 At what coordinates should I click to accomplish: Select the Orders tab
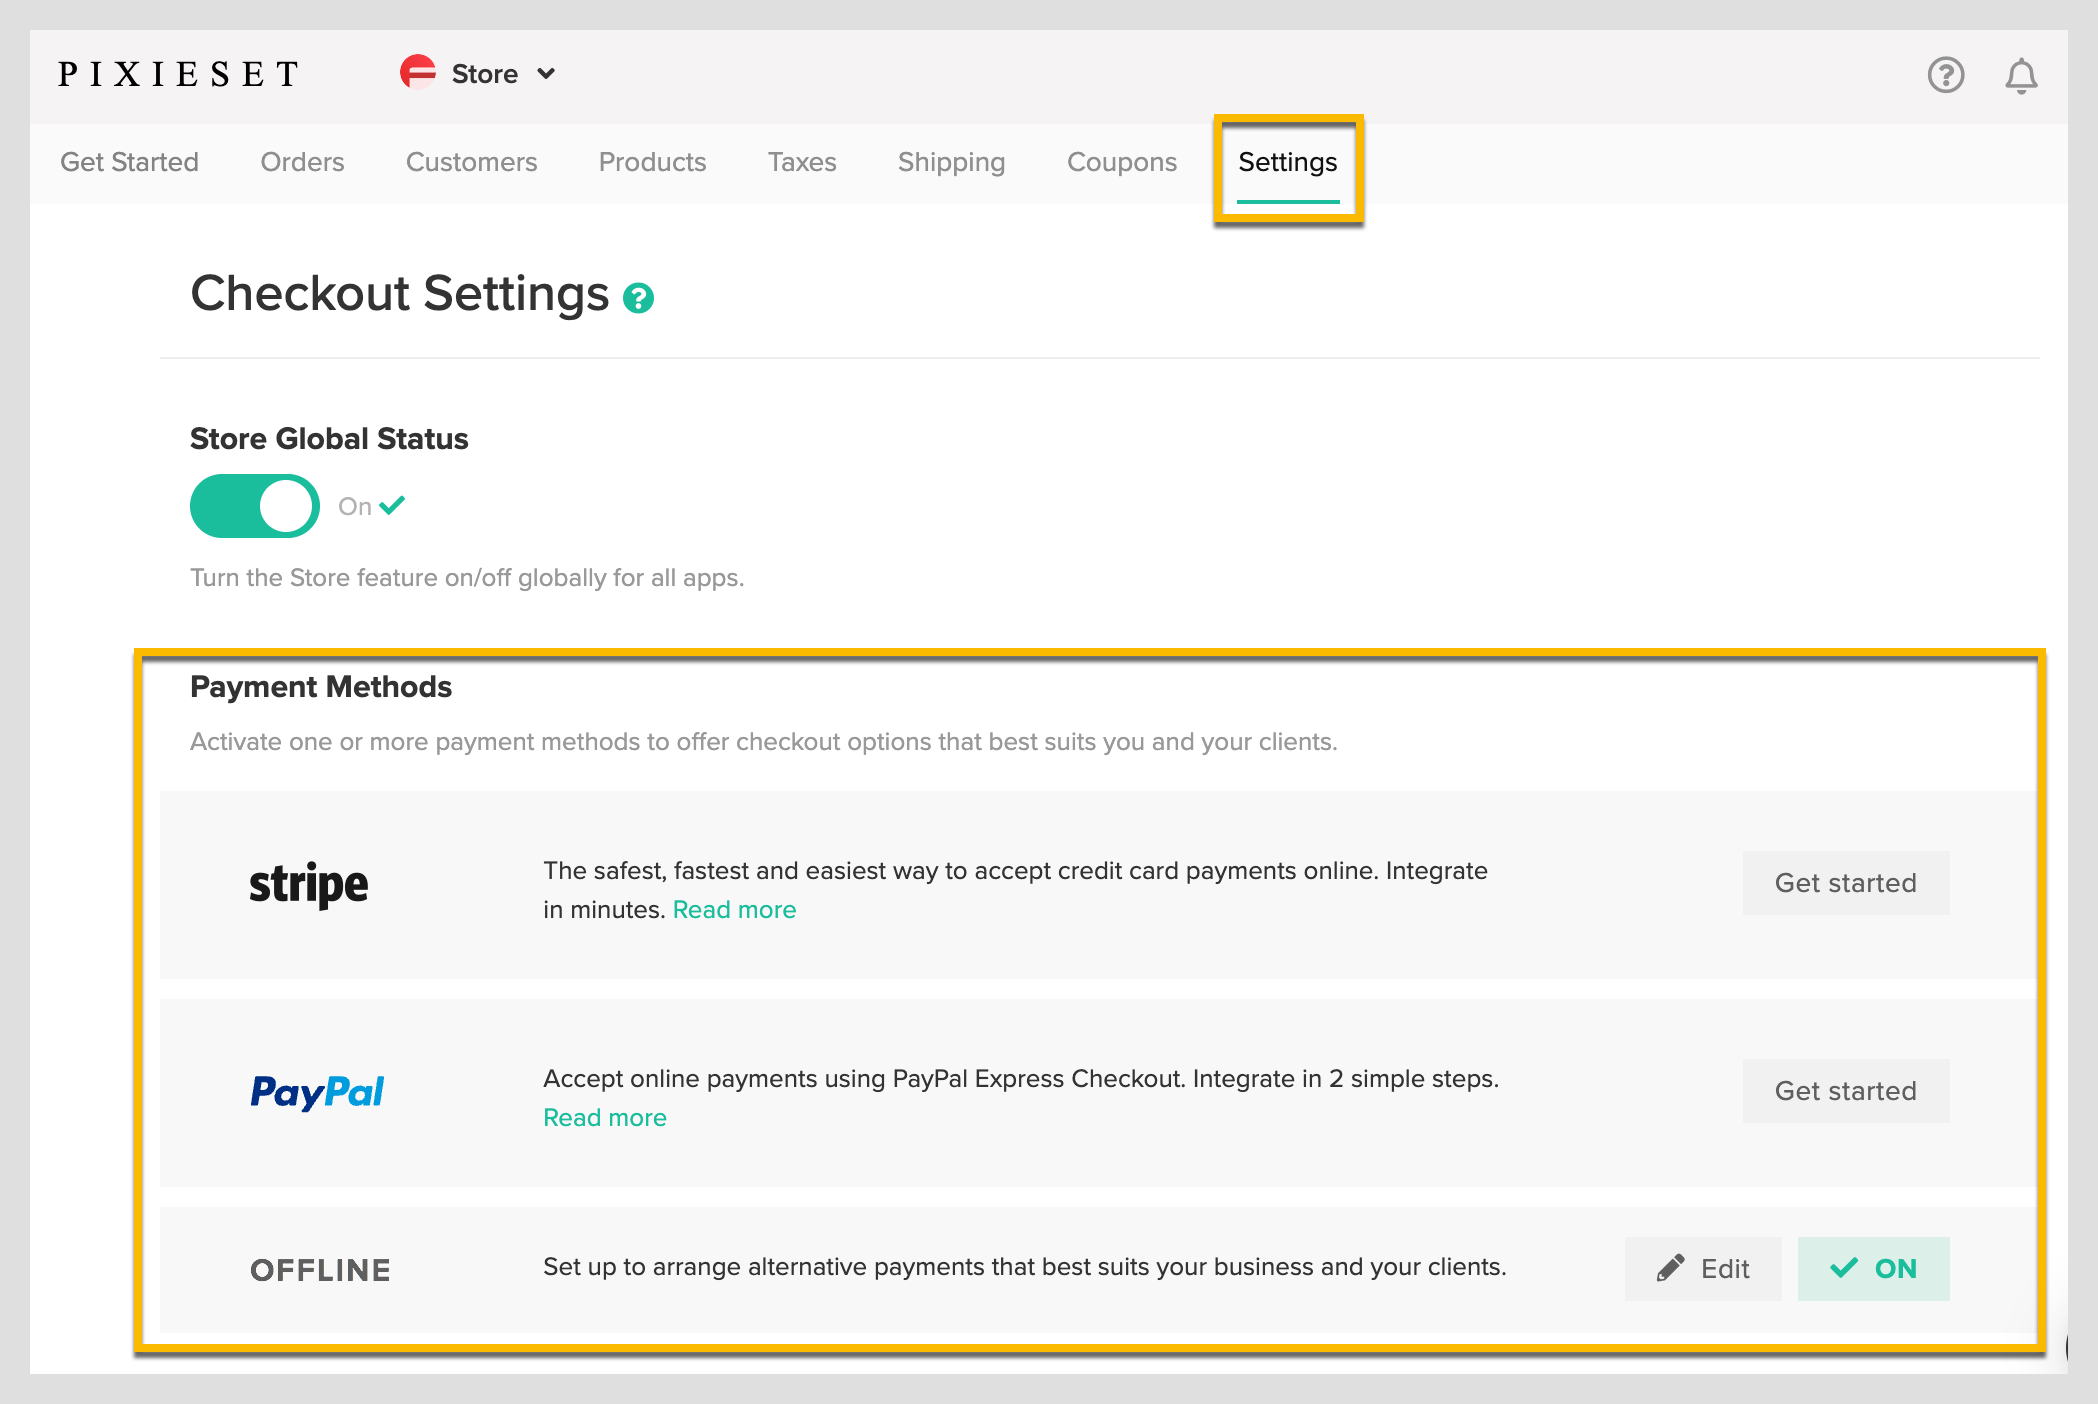click(302, 162)
